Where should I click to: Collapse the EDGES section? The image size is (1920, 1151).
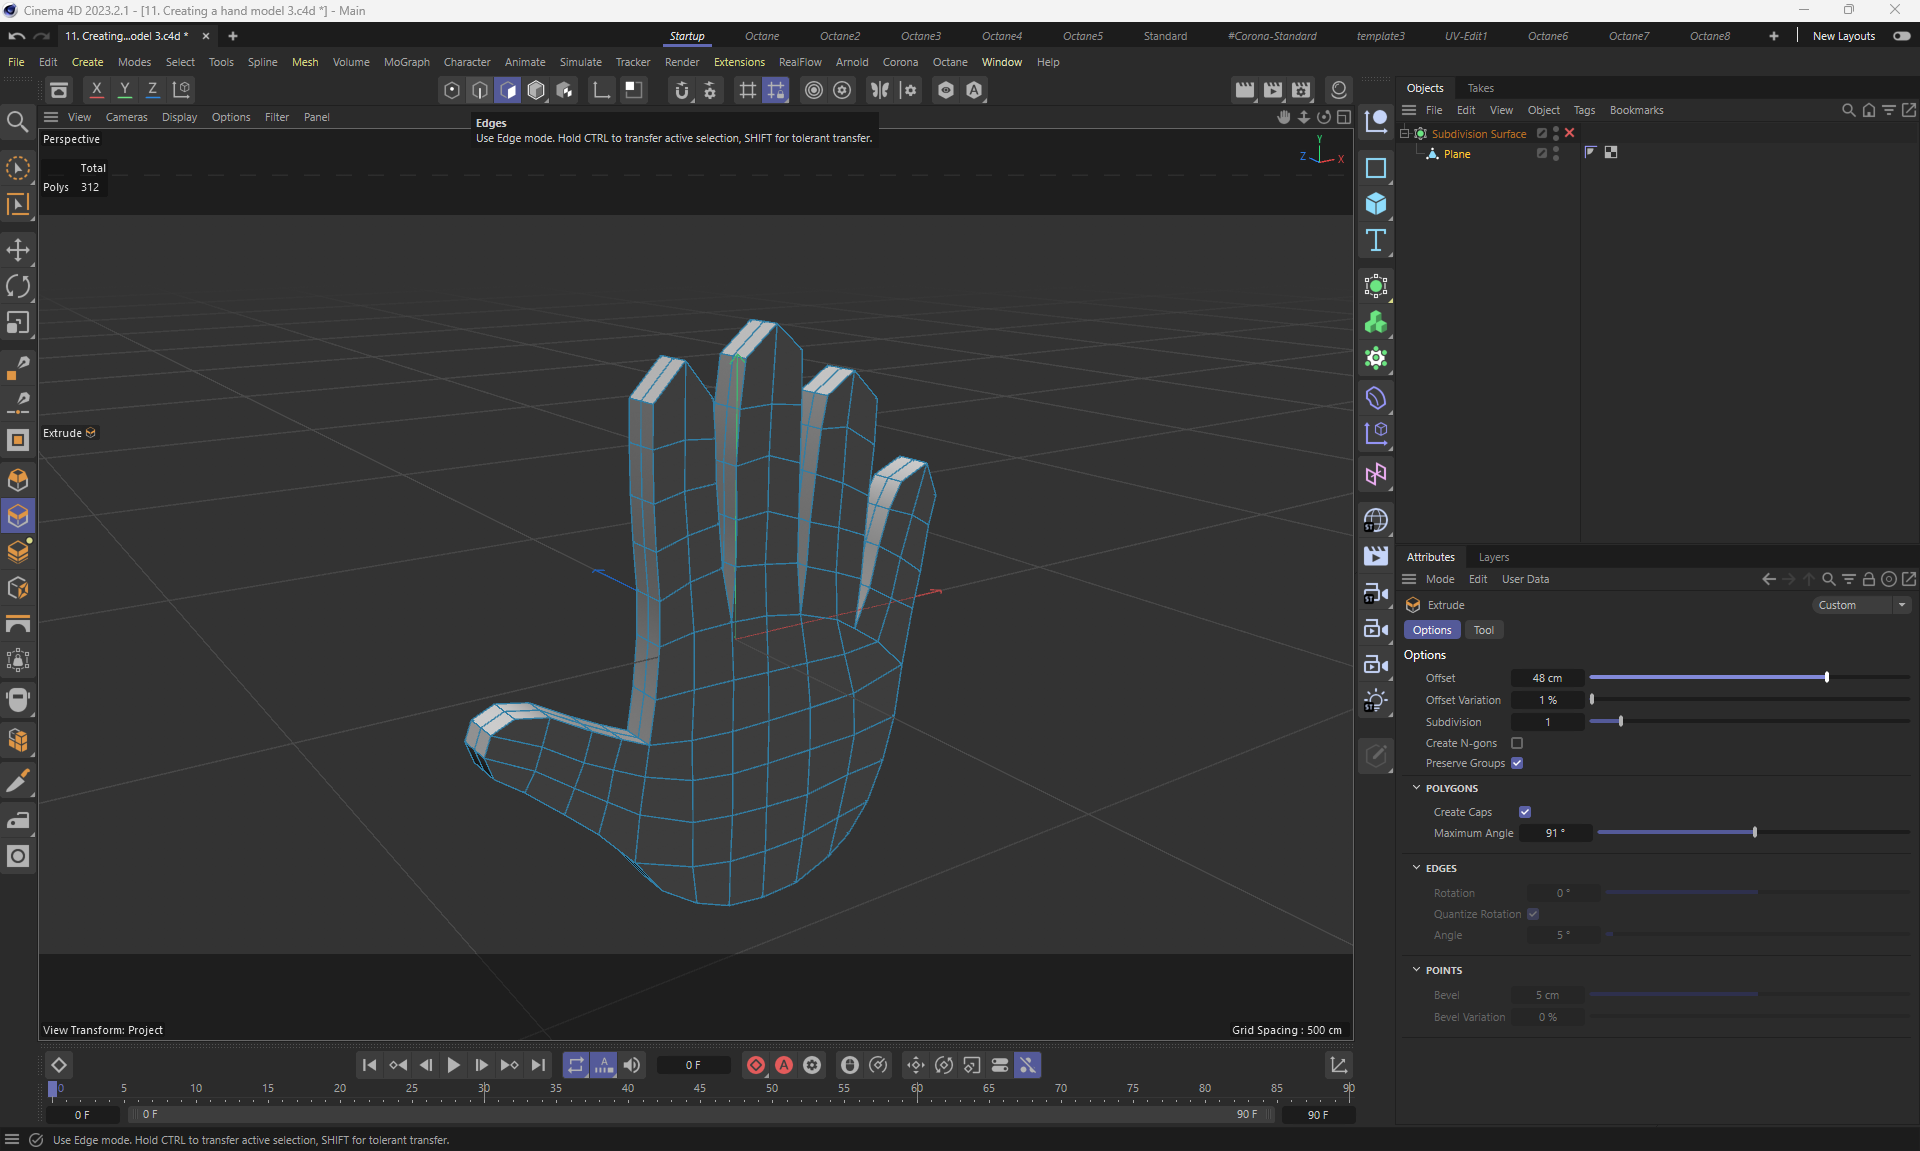(x=1416, y=869)
